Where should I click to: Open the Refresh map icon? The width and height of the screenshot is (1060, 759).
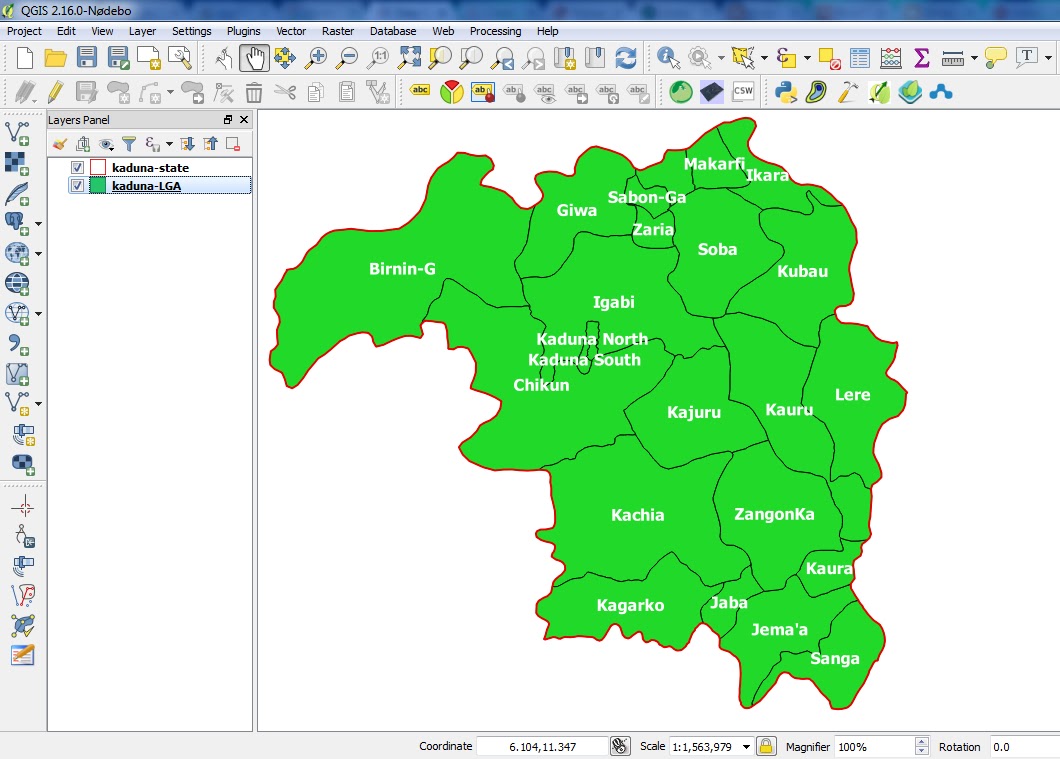click(627, 58)
